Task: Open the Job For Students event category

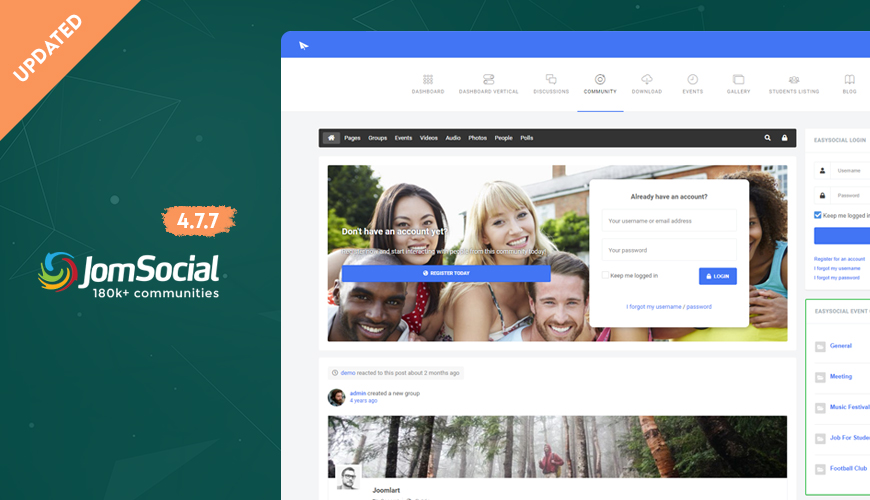Action: [849, 437]
